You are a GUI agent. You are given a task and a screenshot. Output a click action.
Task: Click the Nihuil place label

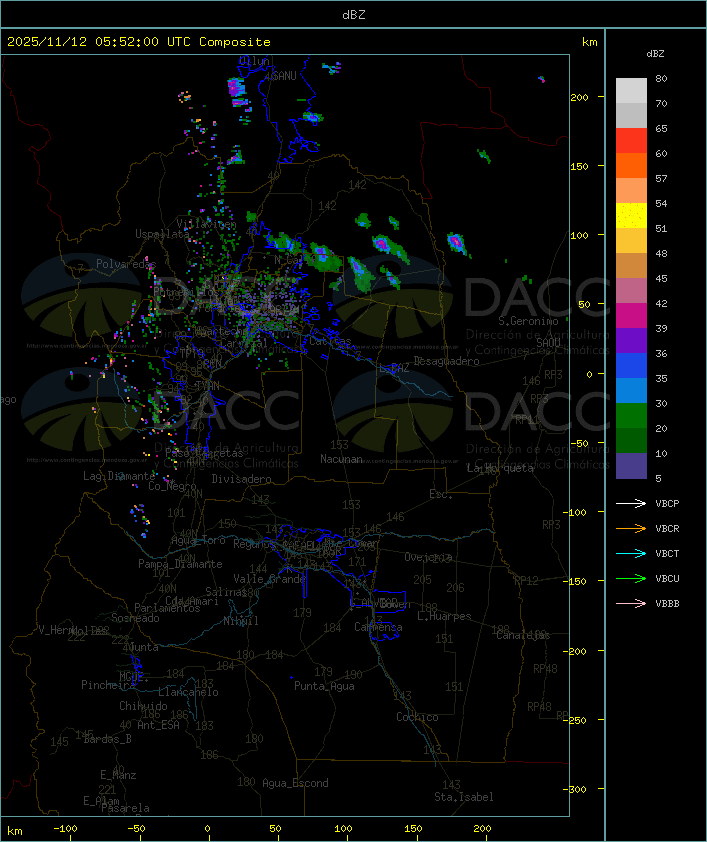241,621
